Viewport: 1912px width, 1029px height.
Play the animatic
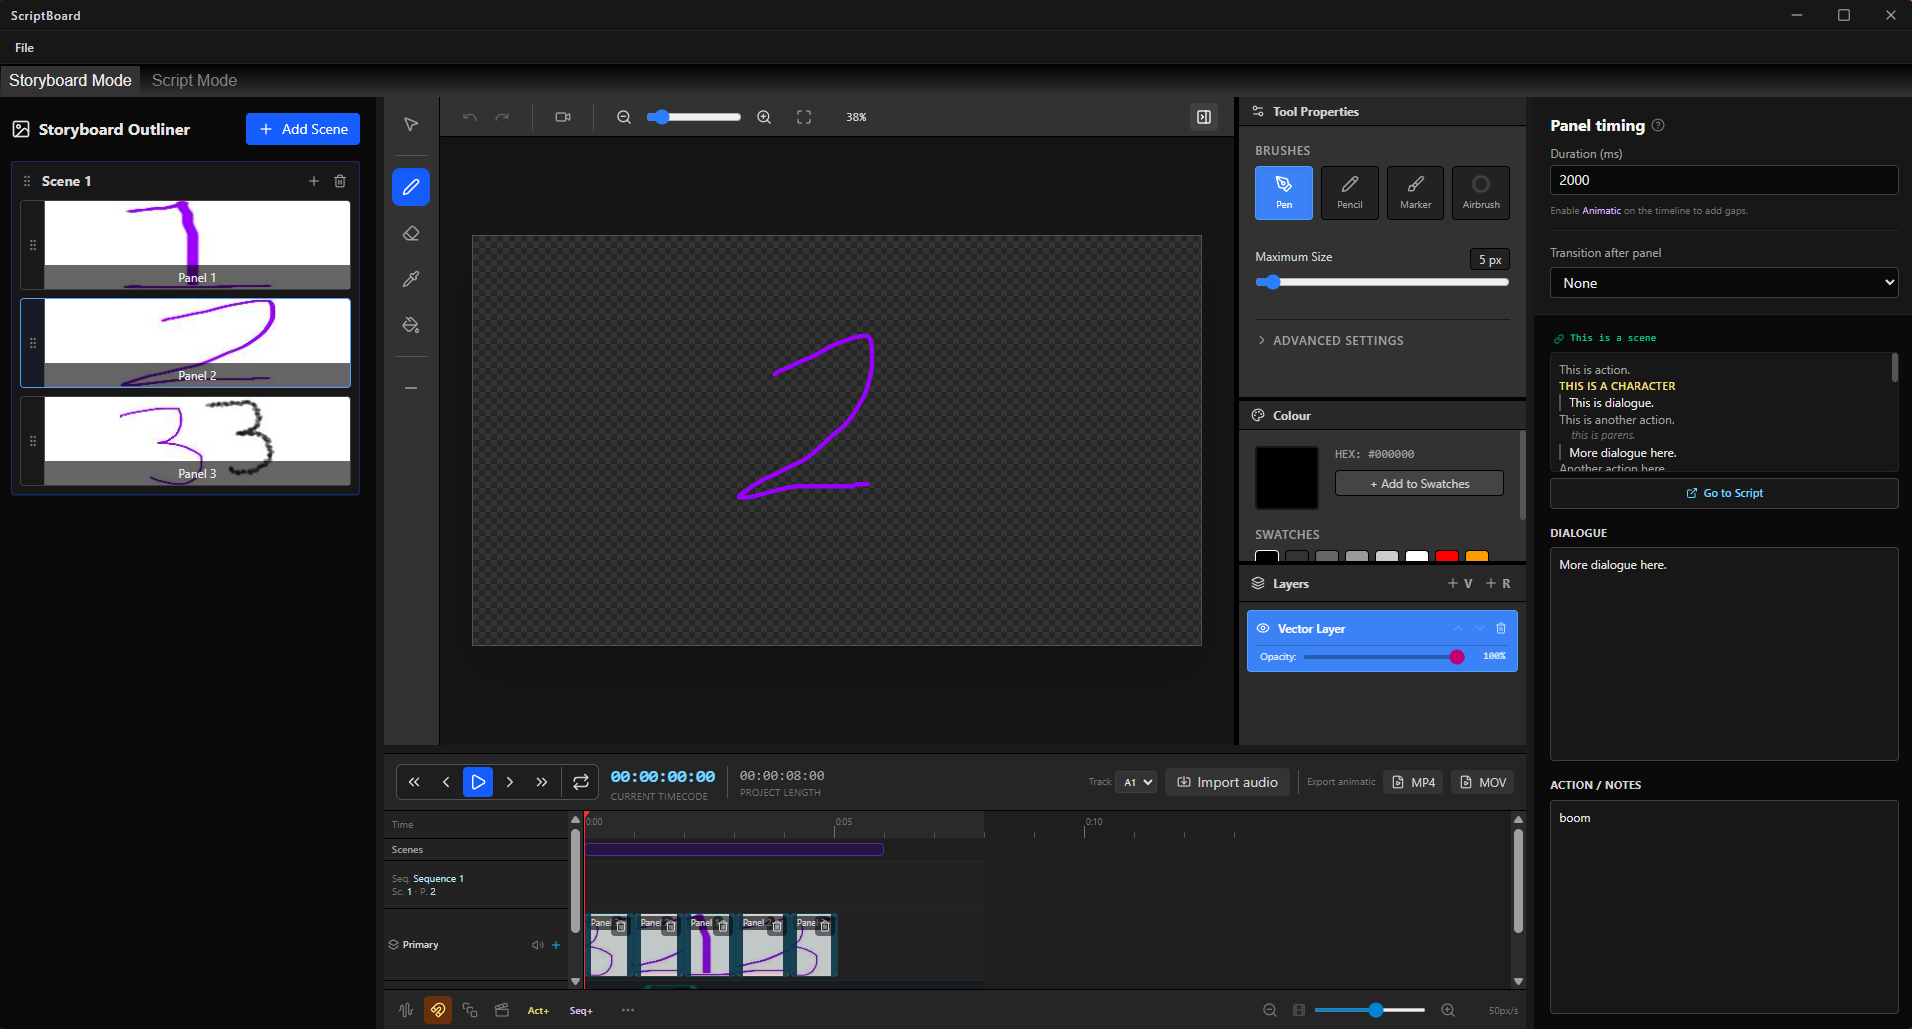[x=478, y=782]
